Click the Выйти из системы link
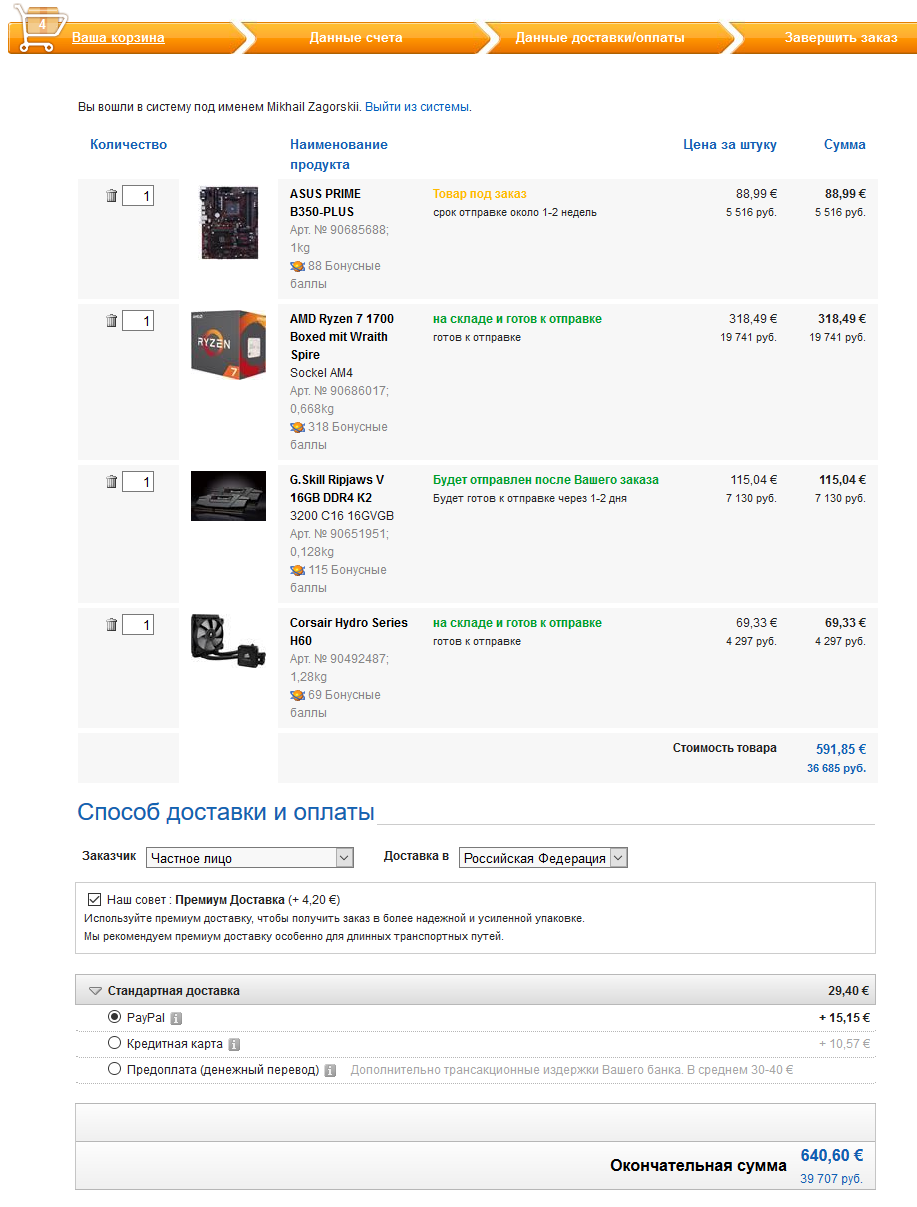The width and height of the screenshot is (917, 1207). coord(417,106)
